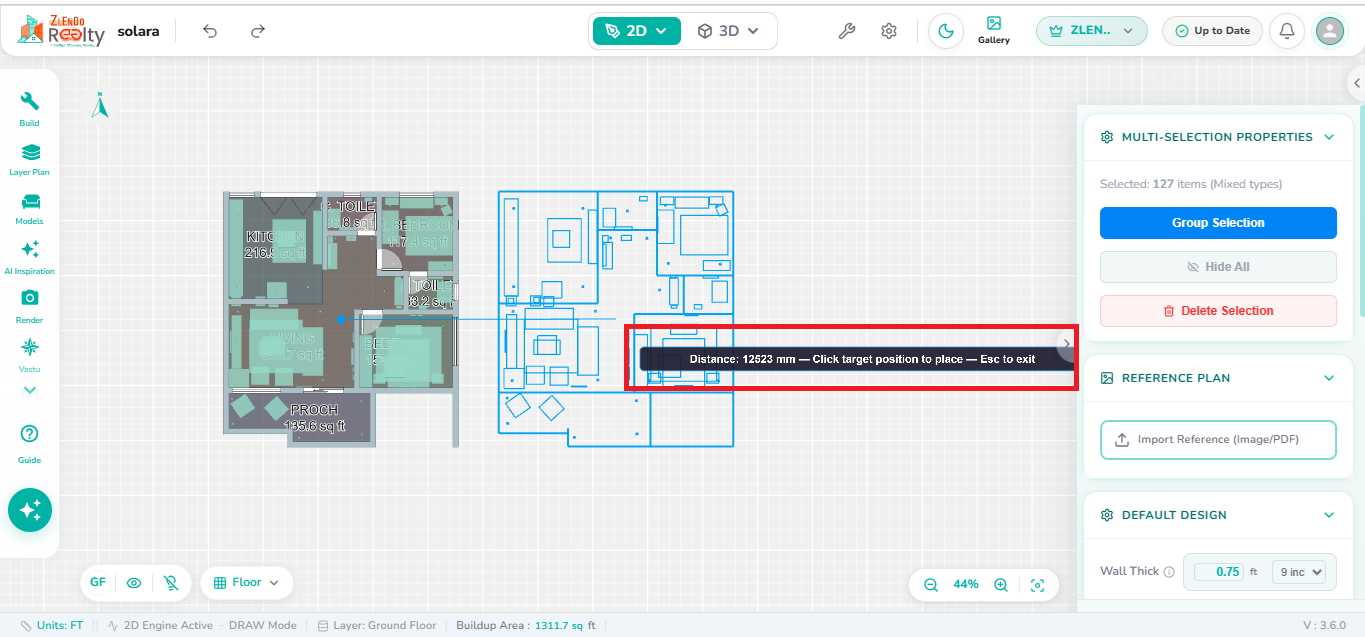The width and height of the screenshot is (1365, 637).
Task: Click the Multi-Selection Properties gear icon
Action: (x=1107, y=137)
